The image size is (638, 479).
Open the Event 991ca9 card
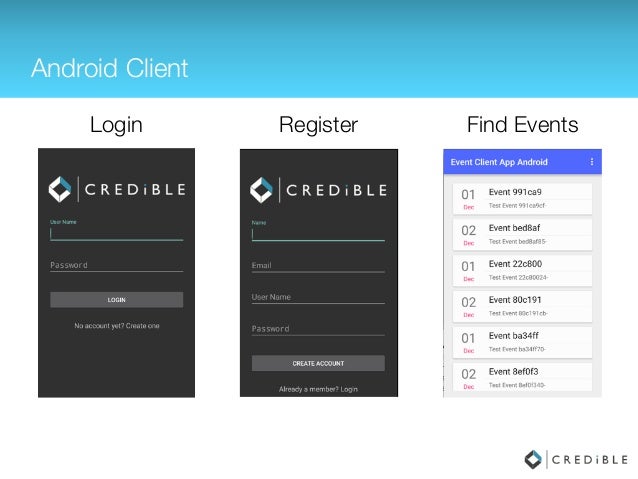point(522,199)
